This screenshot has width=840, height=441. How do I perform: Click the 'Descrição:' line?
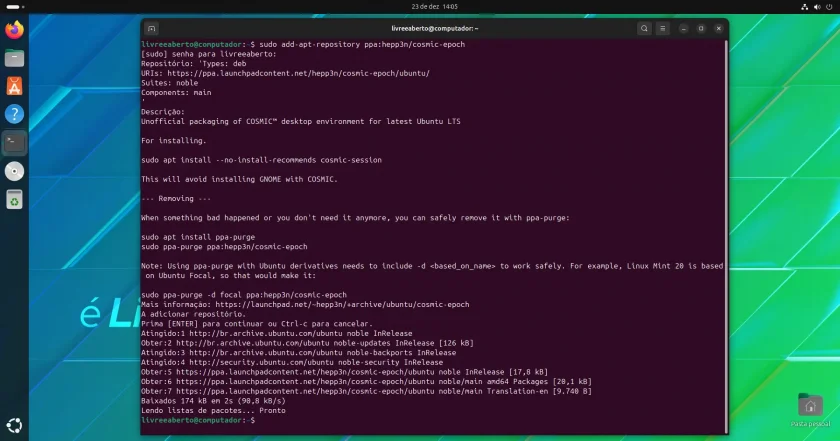[163, 112]
